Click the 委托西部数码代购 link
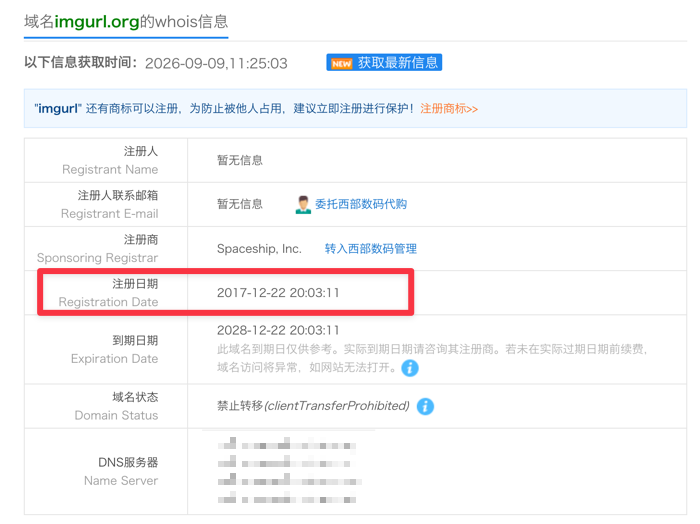Viewport: 700px width, 524px height. click(361, 204)
